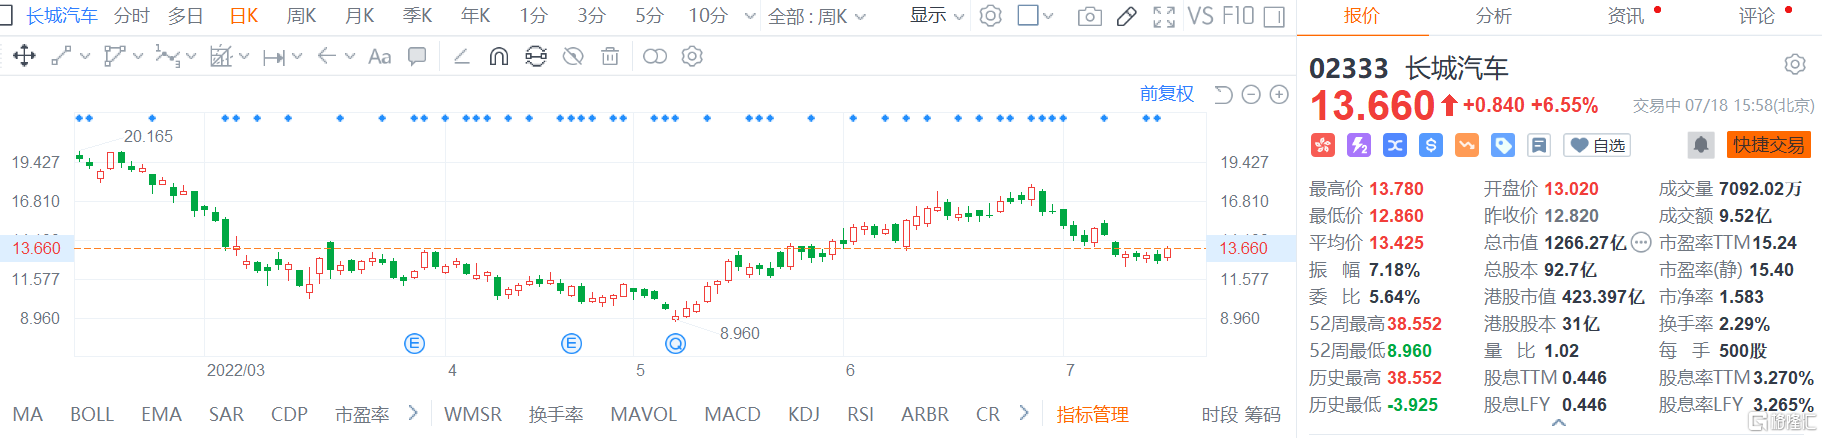The image size is (1823, 438).
Task: Click the blue shuffle arrows icon
Action: tap(1395, 146)
